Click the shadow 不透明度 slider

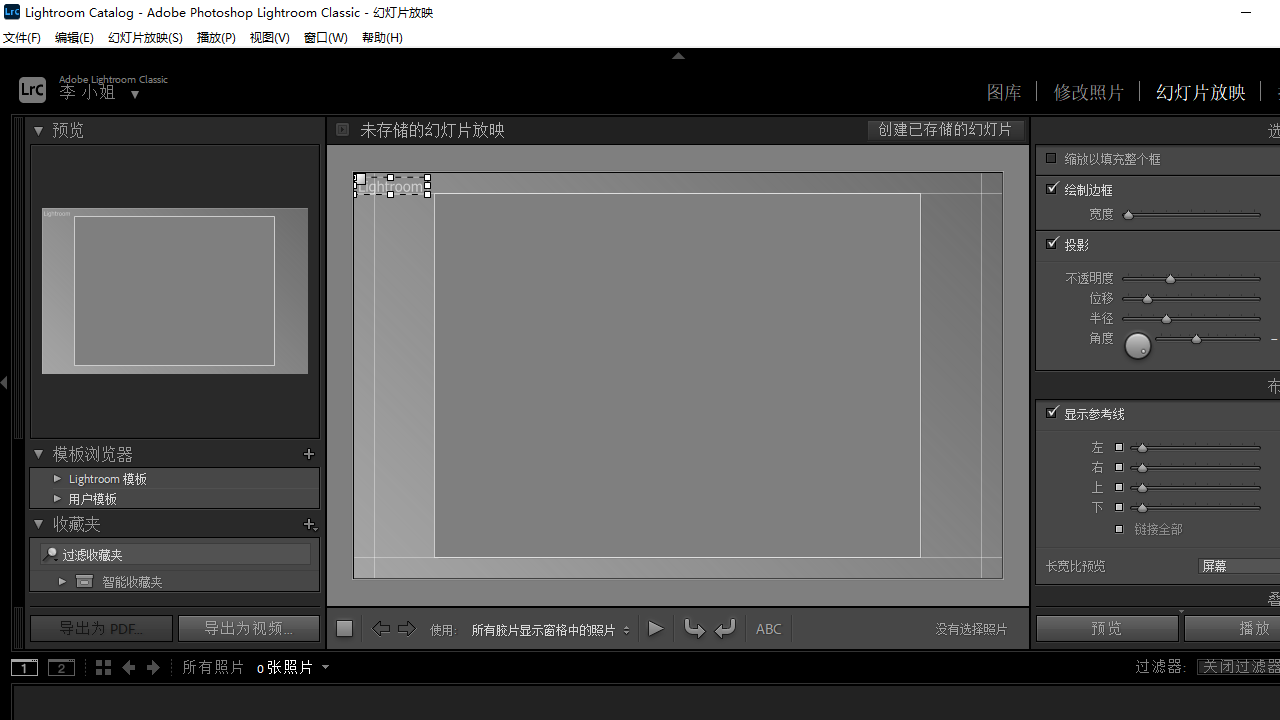[1190, 279]
